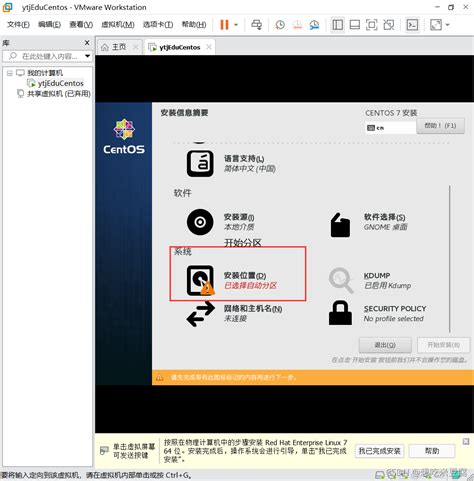Open the 虚拟机(M) menu
Image resolution: width=474 pixels, height=481 pixels.
pyautogui.click(x=118, y=25)
